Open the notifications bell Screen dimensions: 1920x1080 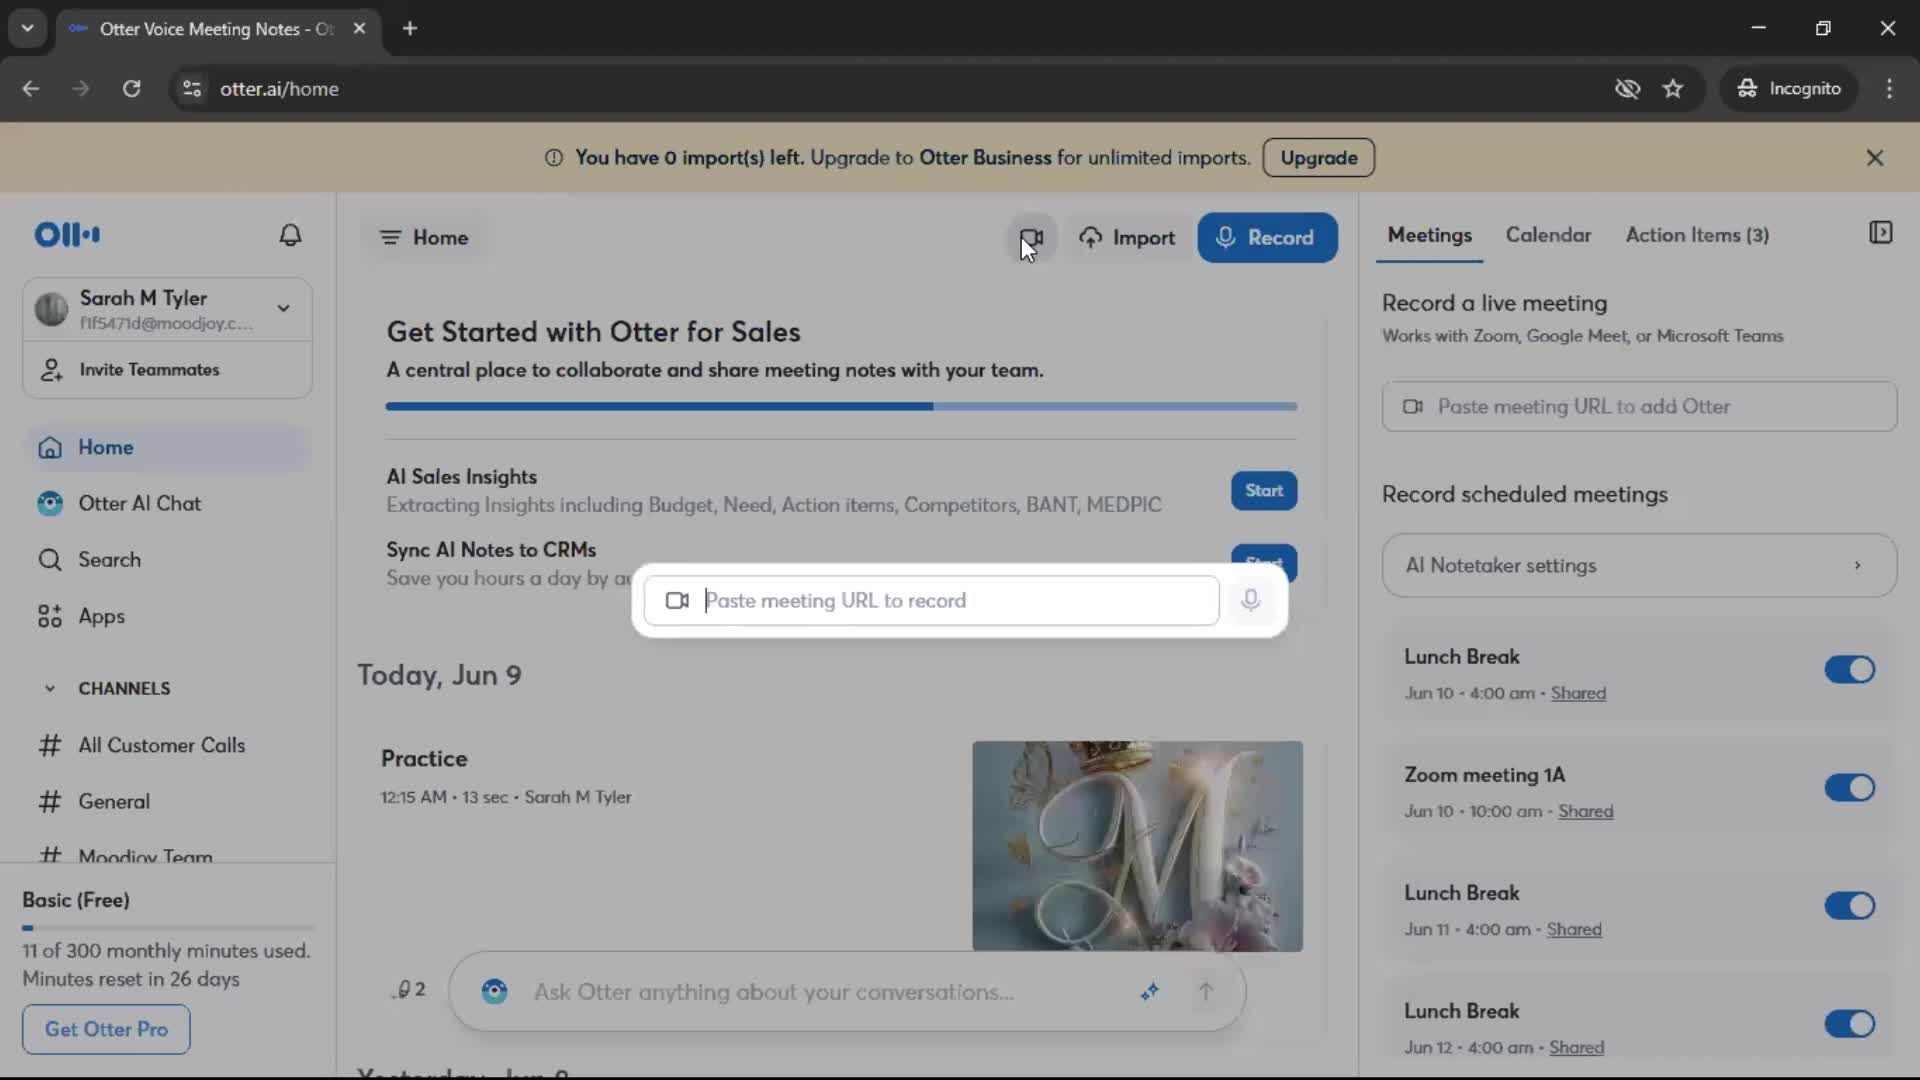tap(290, 235)
